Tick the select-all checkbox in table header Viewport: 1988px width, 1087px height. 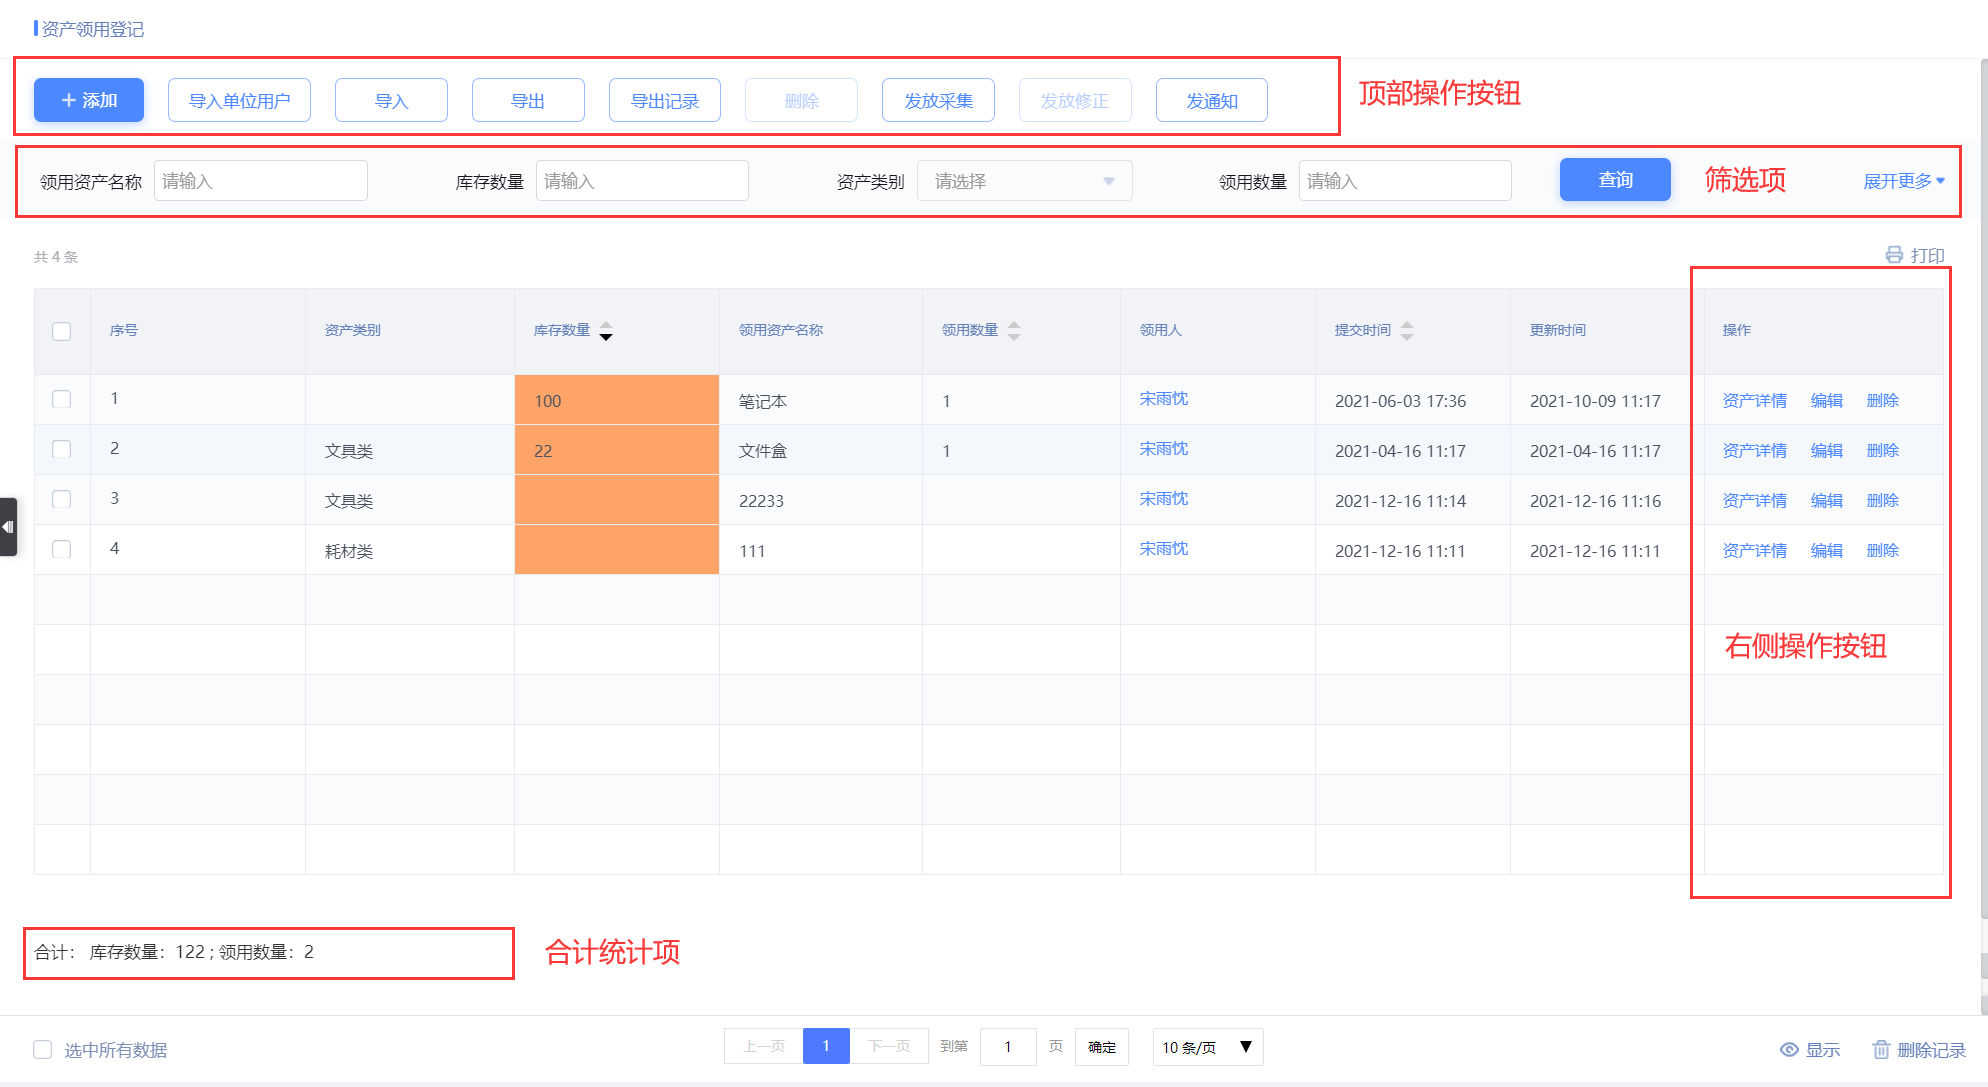tap(62, 331)
